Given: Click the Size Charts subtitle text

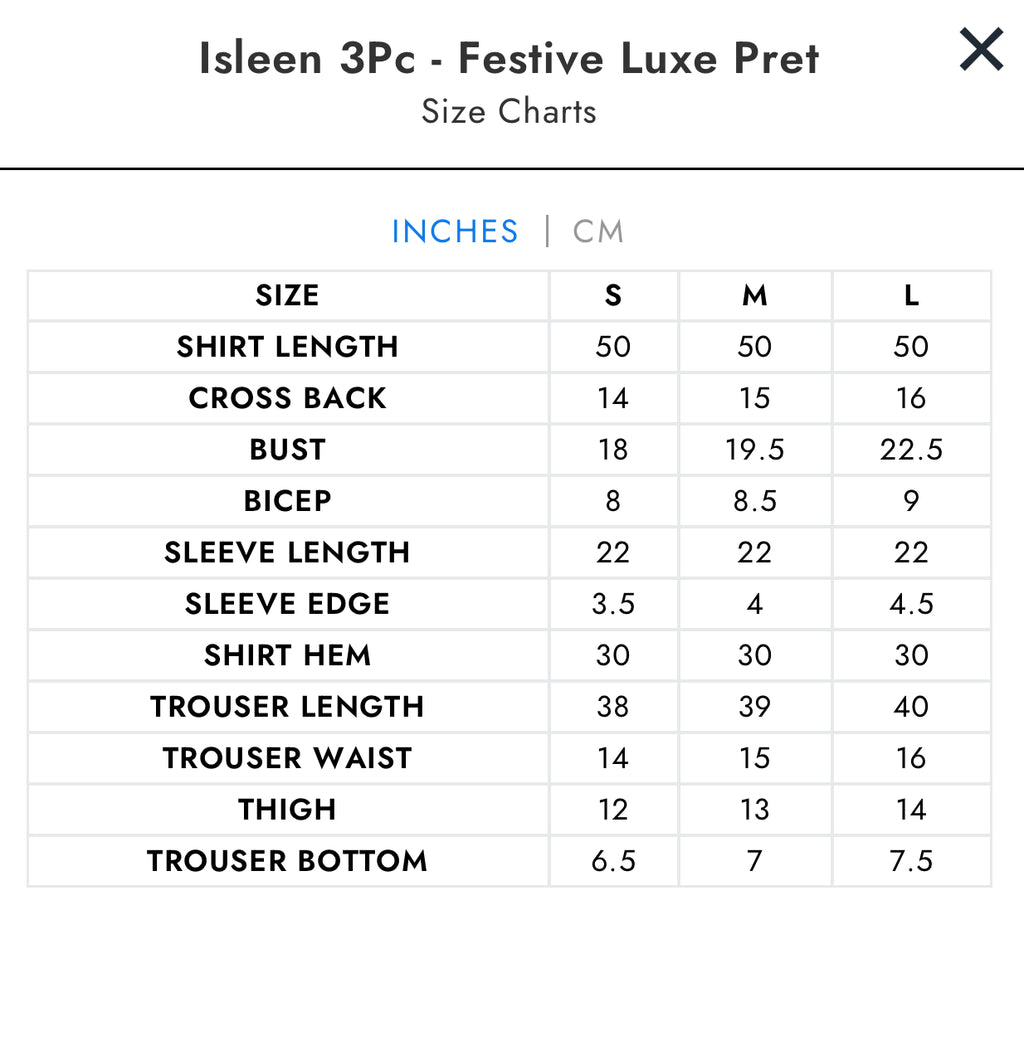Looking at the screenshot, I should coord(508,112).
